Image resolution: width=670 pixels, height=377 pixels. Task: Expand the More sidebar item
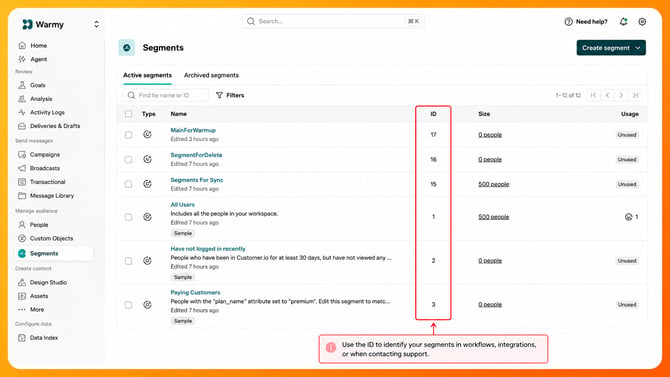click(31, 309)
